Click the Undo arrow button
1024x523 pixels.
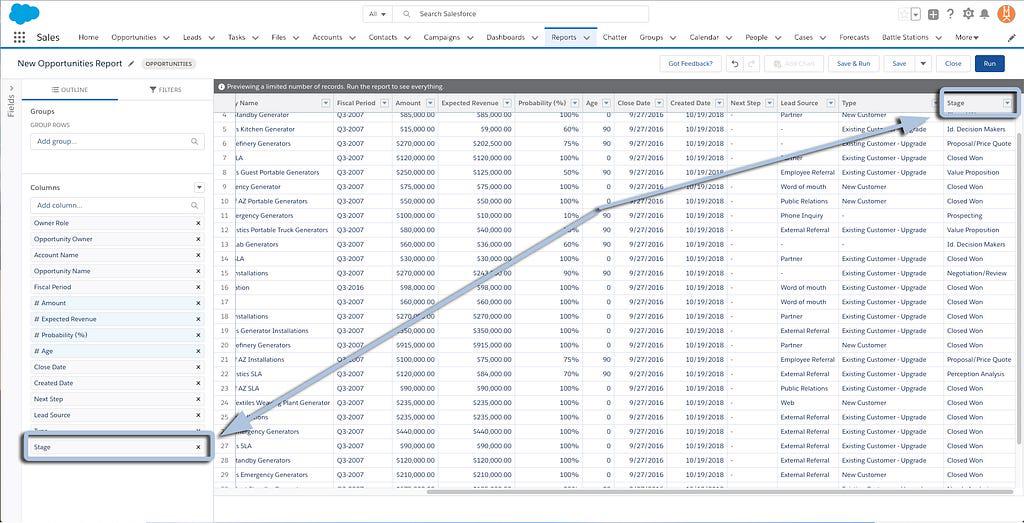pyautogui.click(x=736, y=63)
